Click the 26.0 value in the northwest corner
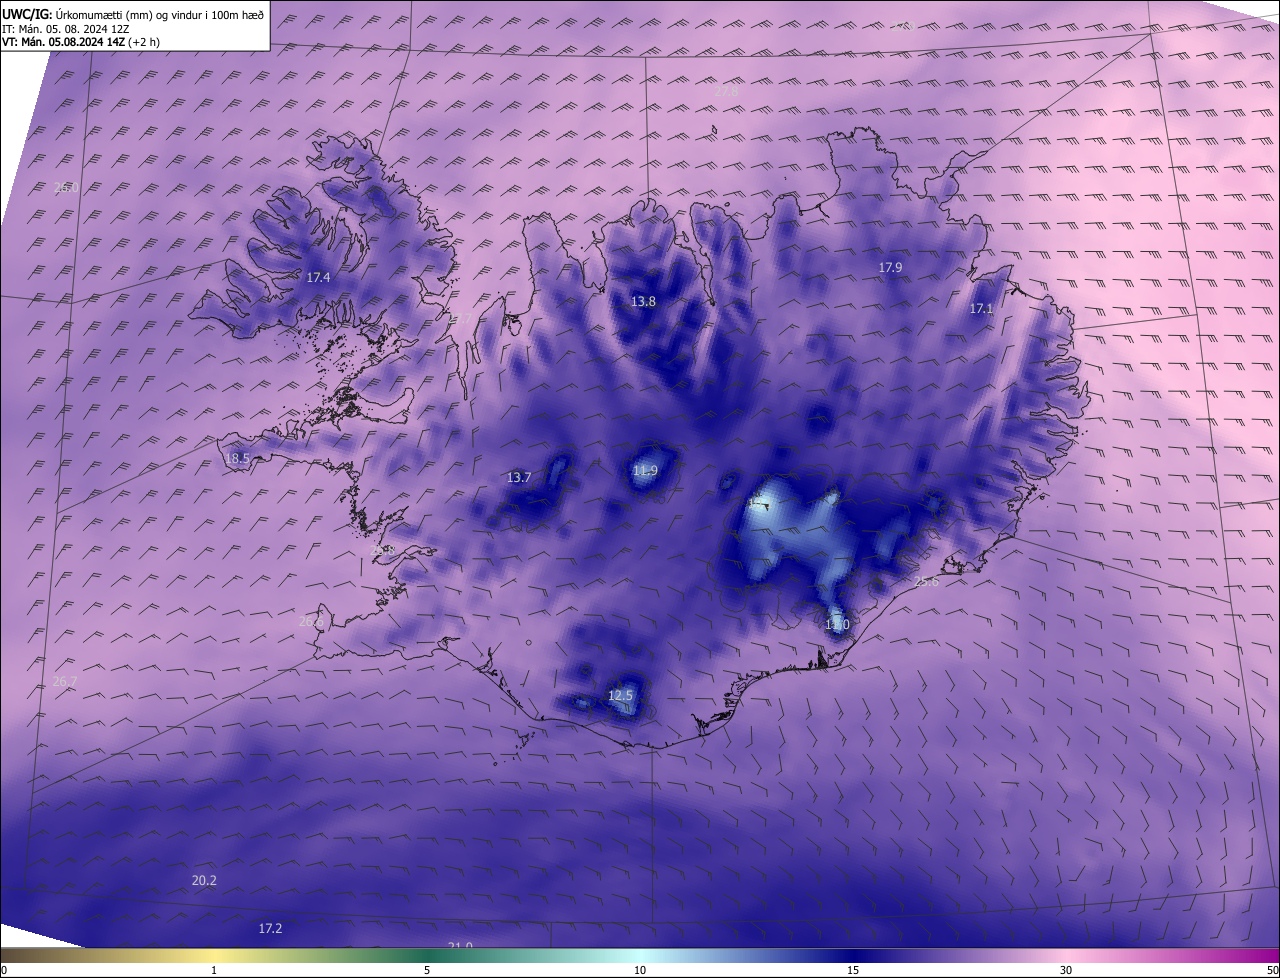Image resolution: width=1280 pixels, height=978 pixels. 66,187
